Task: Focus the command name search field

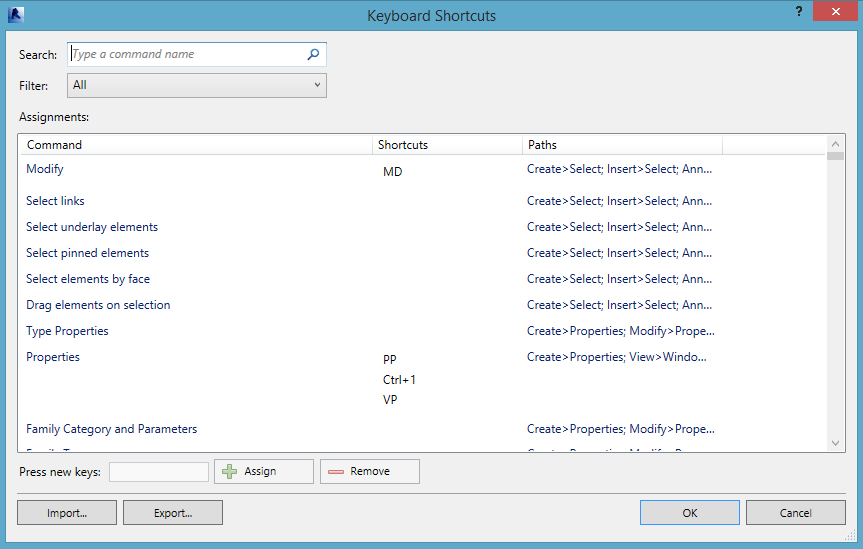Action: coord(196,54)
